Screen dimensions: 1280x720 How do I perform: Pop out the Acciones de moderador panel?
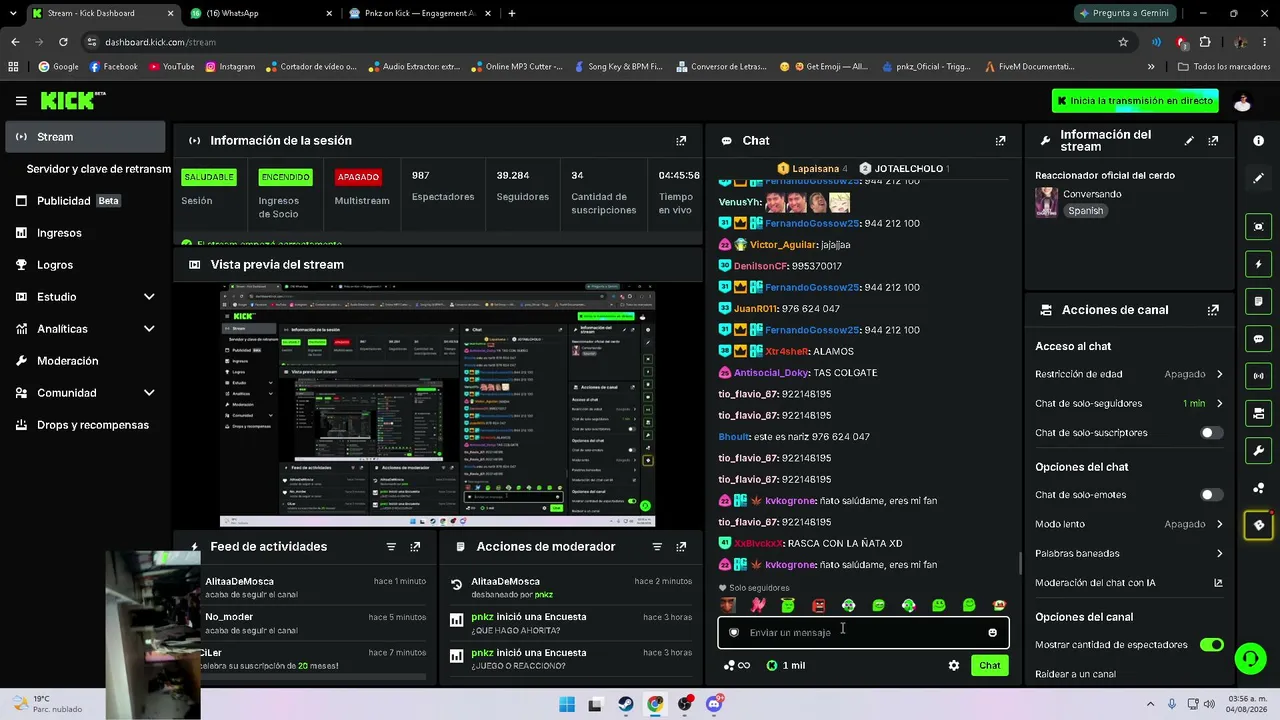(x=681, y=547)
